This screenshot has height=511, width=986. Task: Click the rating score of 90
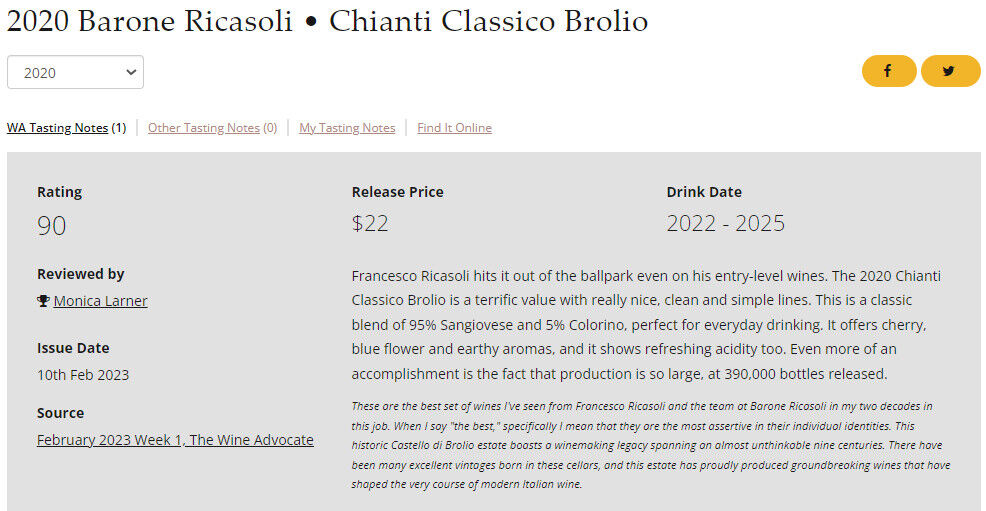click(52, 225)
